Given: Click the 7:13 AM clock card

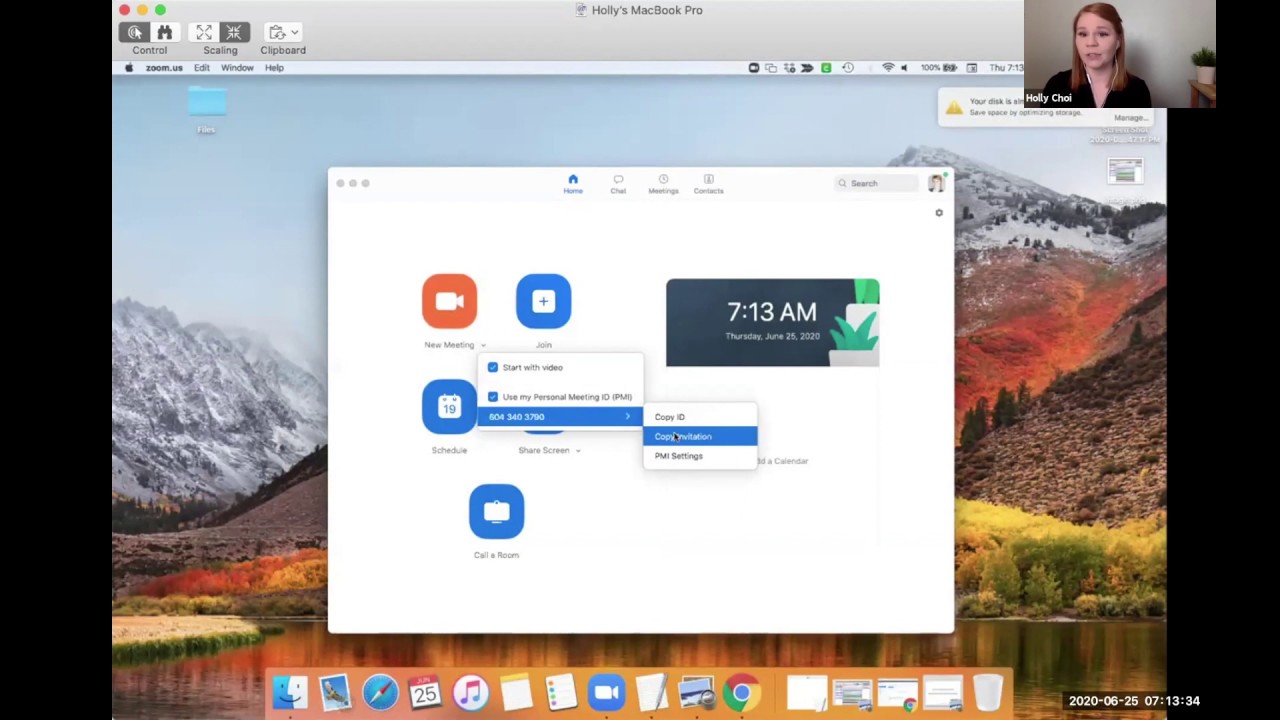Looking at the screenshot, I should [772, 322].
